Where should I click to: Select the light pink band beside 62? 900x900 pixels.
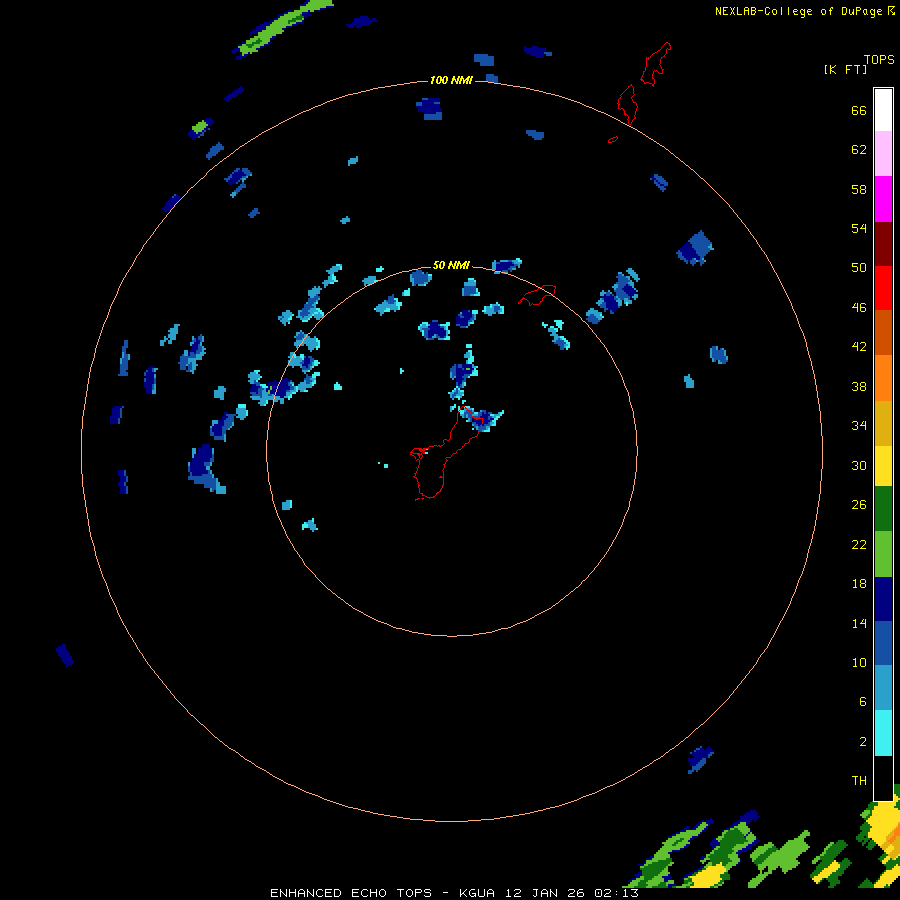(883, 153)
